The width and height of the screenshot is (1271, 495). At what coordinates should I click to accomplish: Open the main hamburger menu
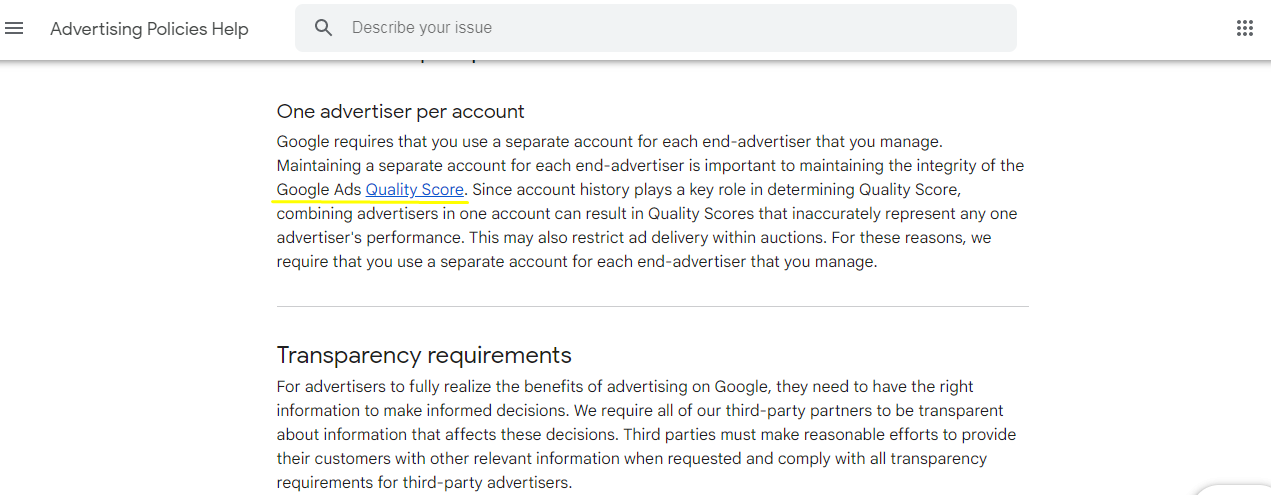[14, 28]
